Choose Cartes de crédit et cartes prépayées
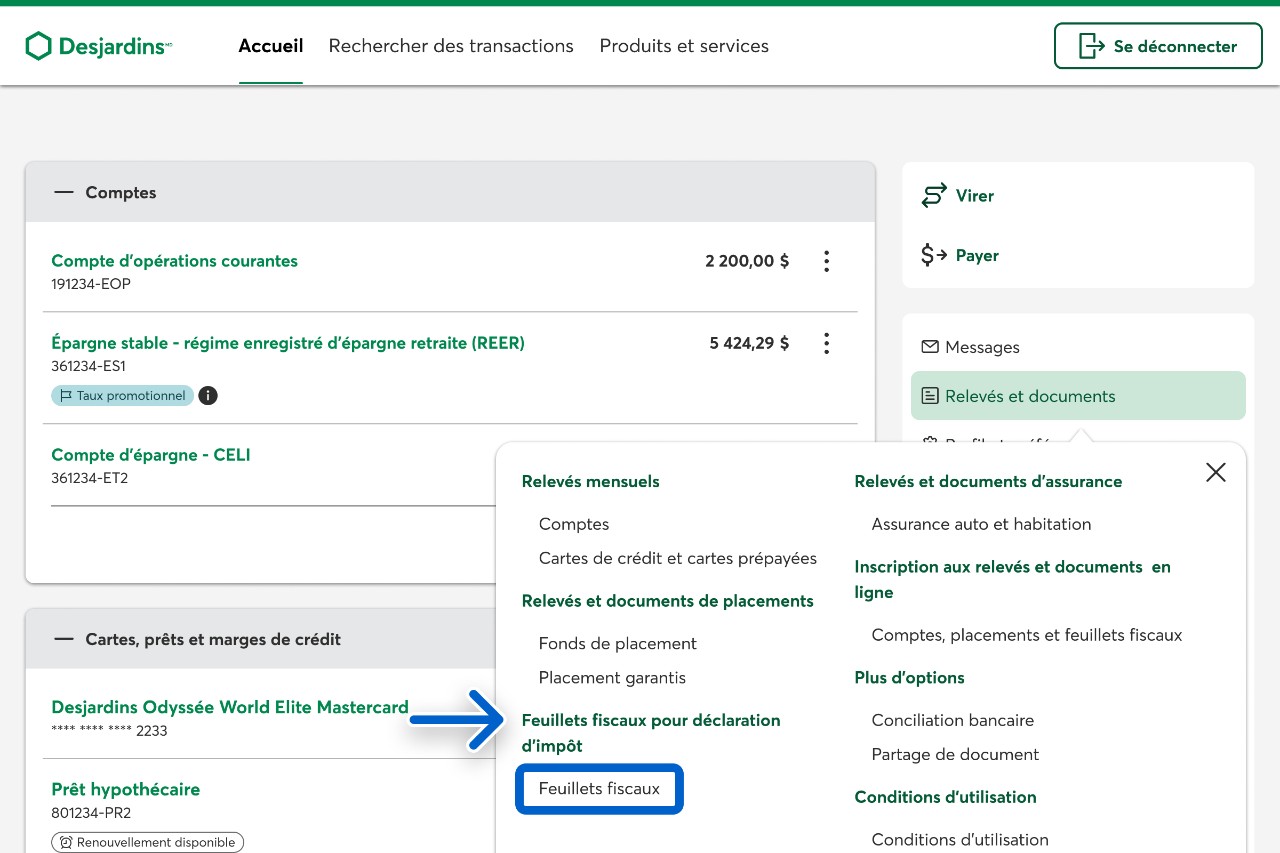This screenshot has width=1280, height=853. 677,558
